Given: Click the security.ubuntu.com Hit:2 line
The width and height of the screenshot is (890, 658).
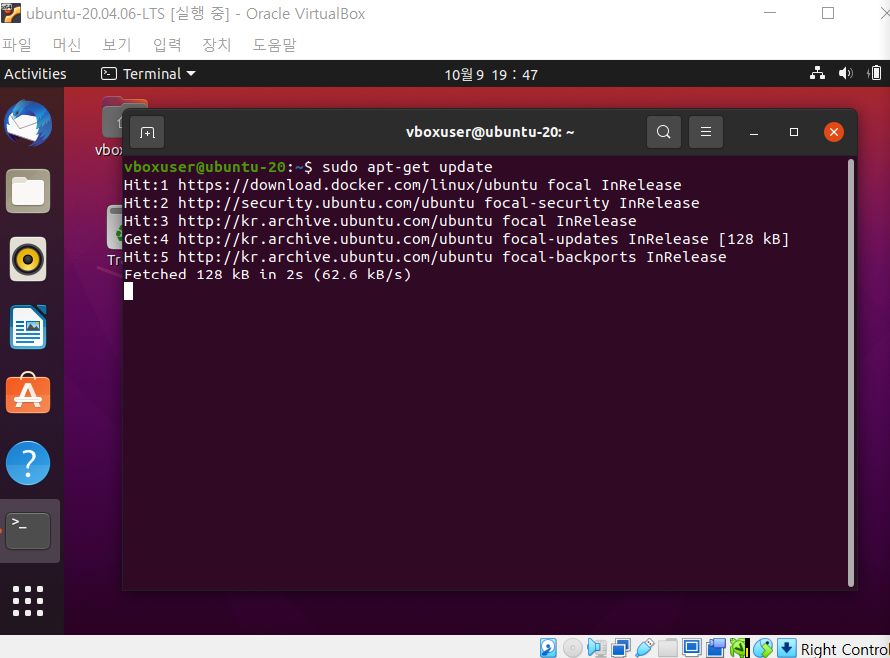Looking at the screenshot, I should pyautogui.click(x=412, y=203).
